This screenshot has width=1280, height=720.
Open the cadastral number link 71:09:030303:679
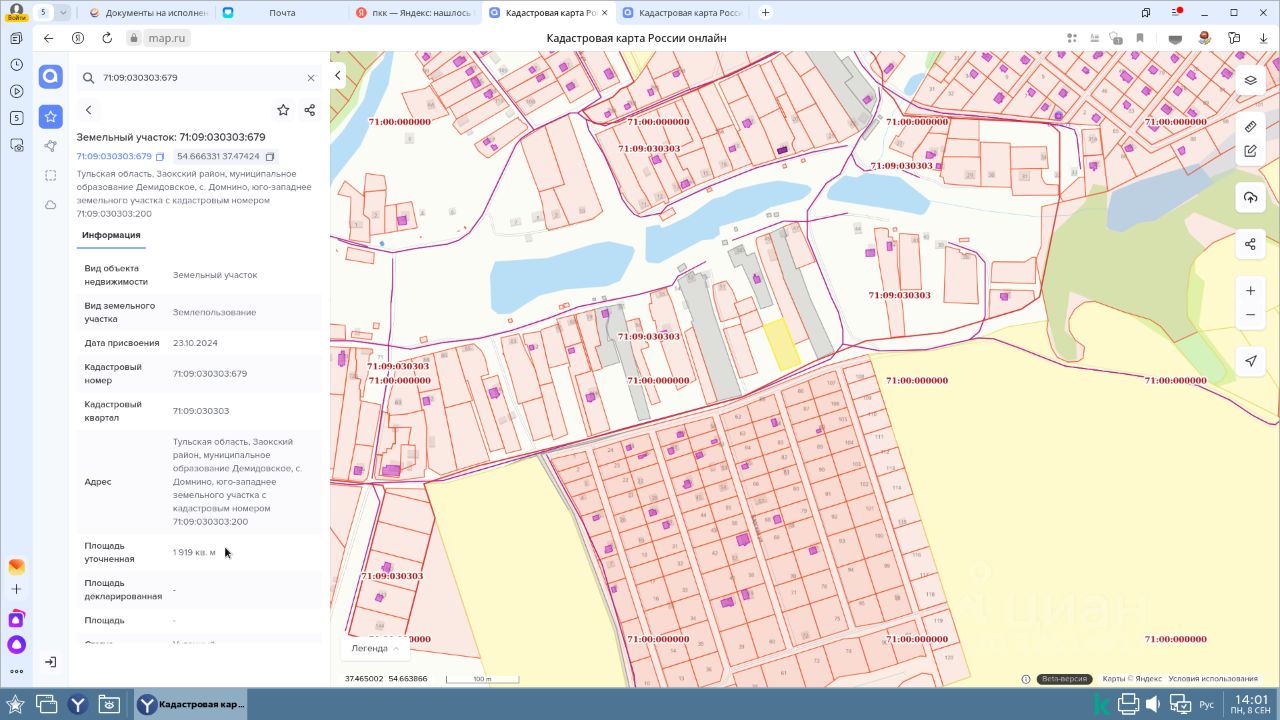point(114,157)
